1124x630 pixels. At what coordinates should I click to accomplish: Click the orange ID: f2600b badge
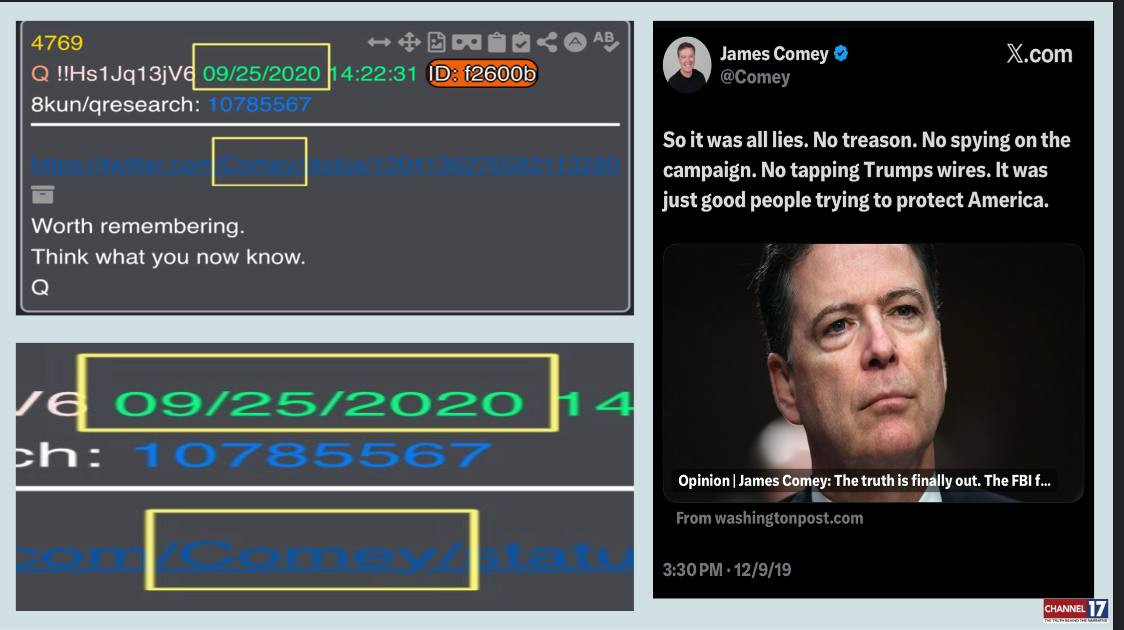pyautogui.click(x=482, y=74)
